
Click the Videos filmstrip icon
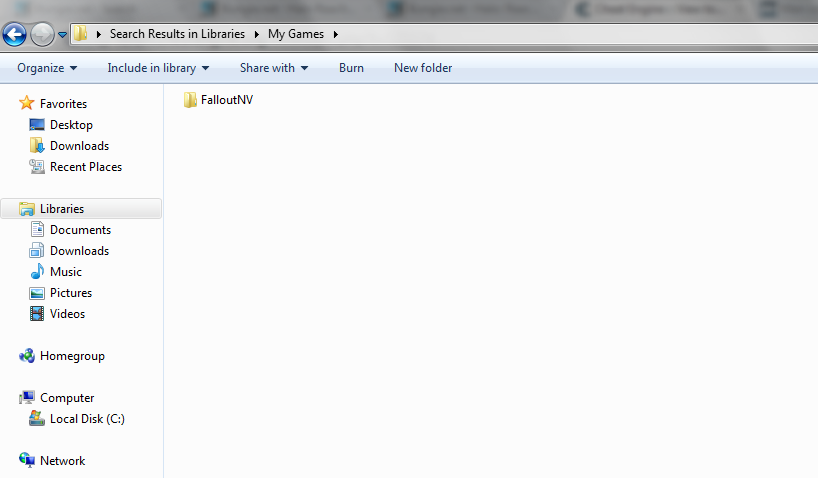37,314
